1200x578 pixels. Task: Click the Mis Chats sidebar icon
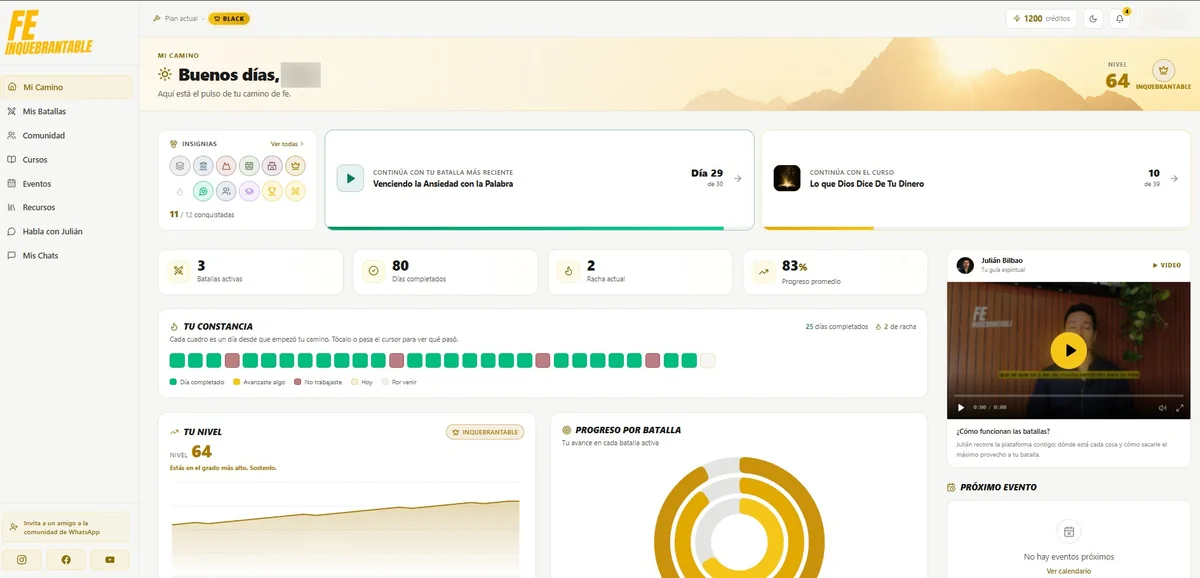(12, 255)
